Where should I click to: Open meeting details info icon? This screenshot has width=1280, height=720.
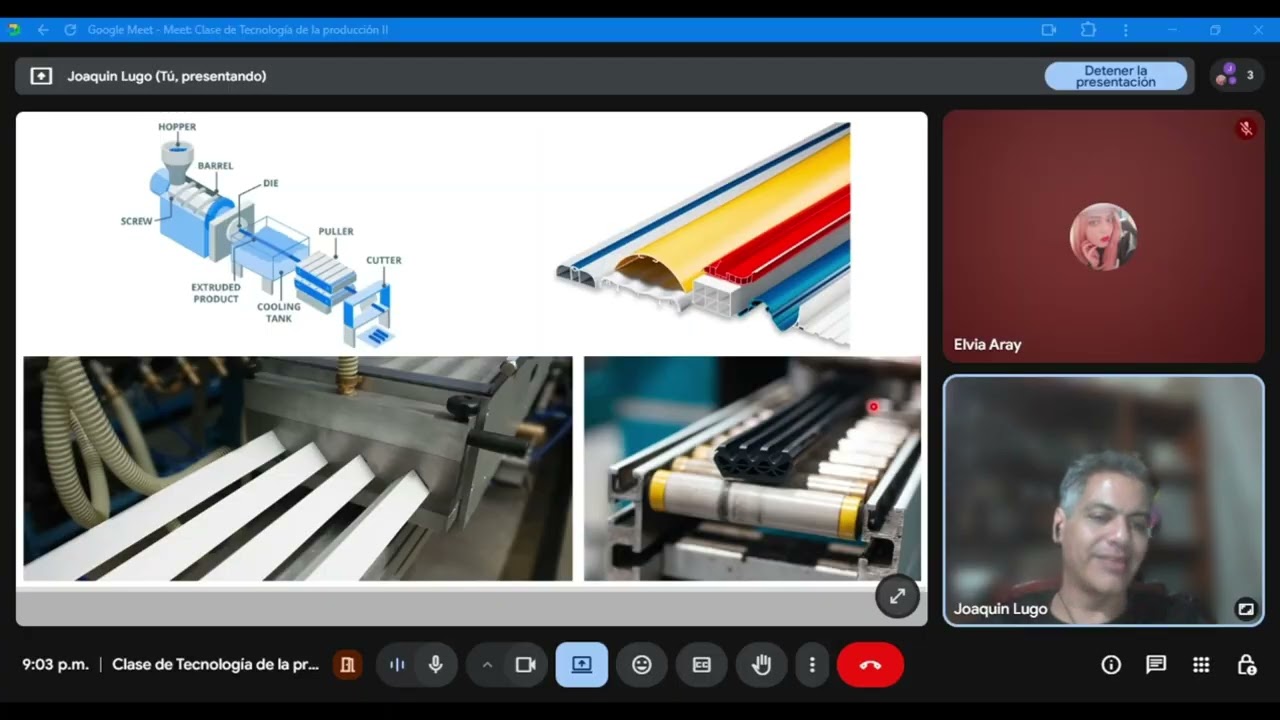(x=1111, y=665)
